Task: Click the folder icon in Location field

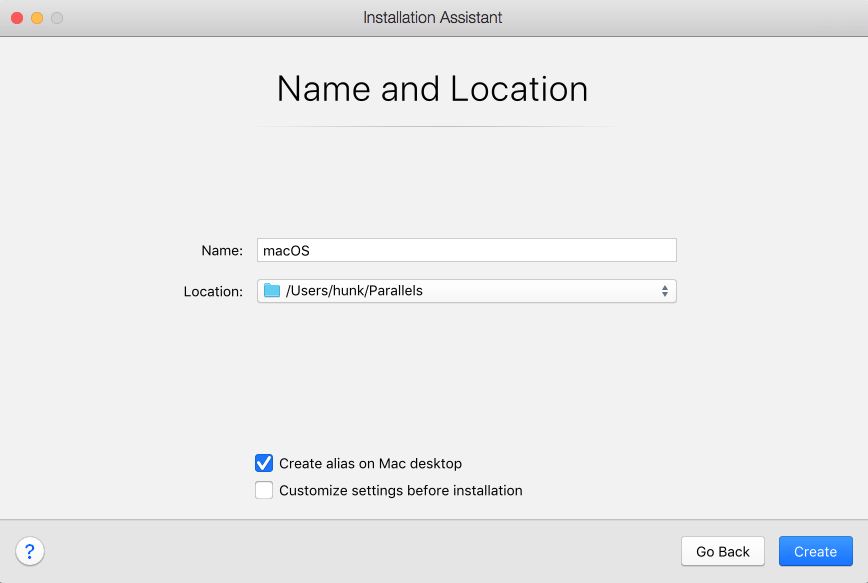Action: pyautogui.click(x=272, y=291)
